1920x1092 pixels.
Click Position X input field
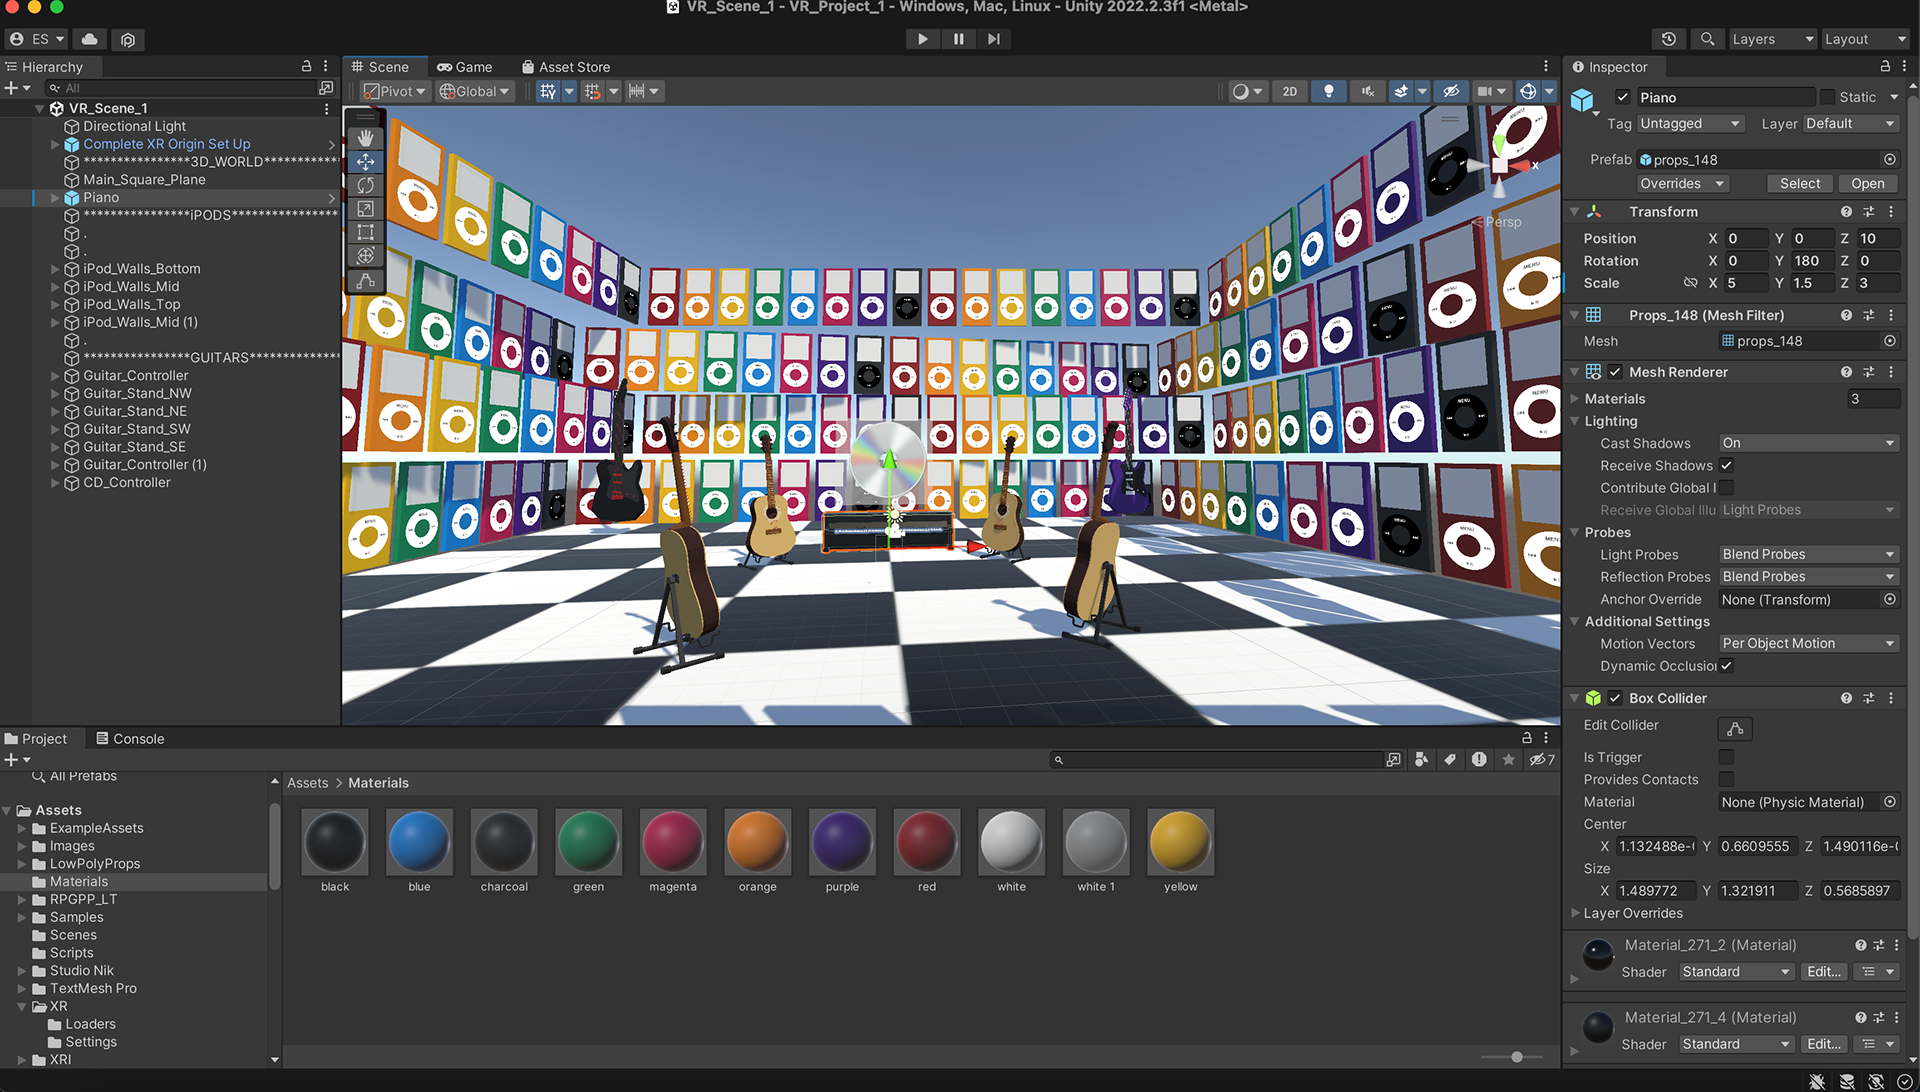tap(1746, 239)
